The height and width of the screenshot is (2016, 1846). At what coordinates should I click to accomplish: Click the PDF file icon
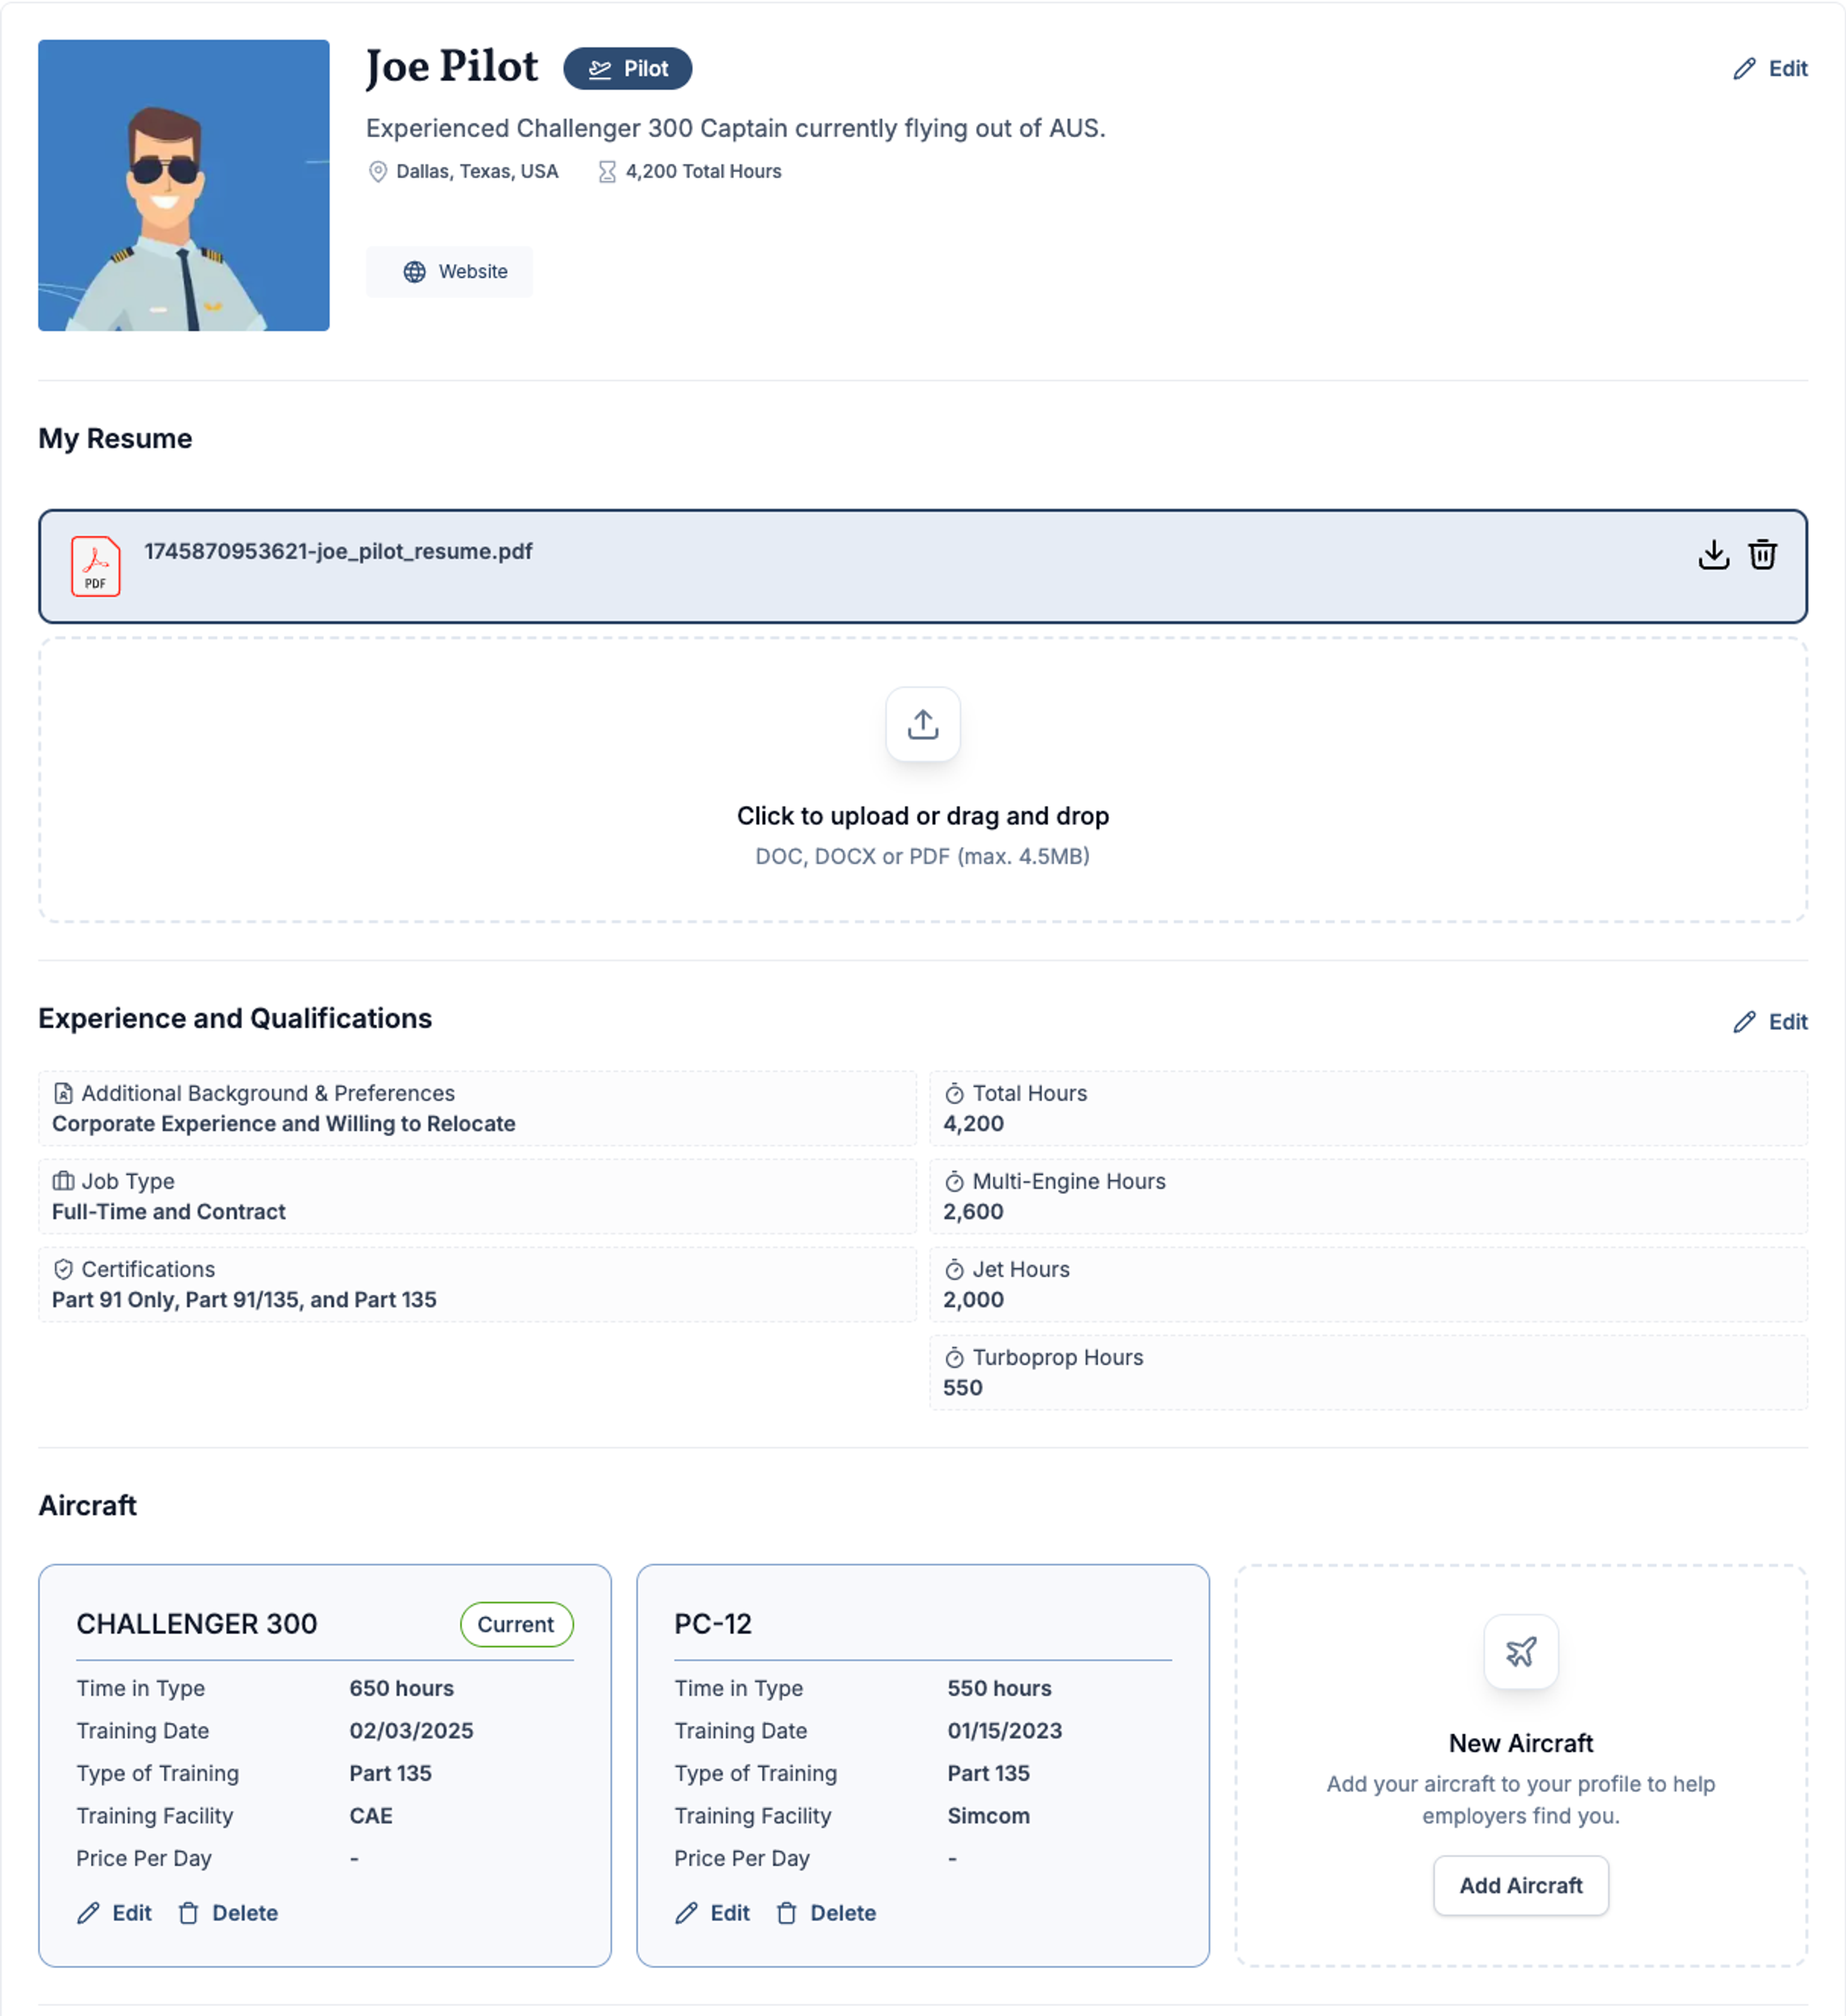[96, 566]
